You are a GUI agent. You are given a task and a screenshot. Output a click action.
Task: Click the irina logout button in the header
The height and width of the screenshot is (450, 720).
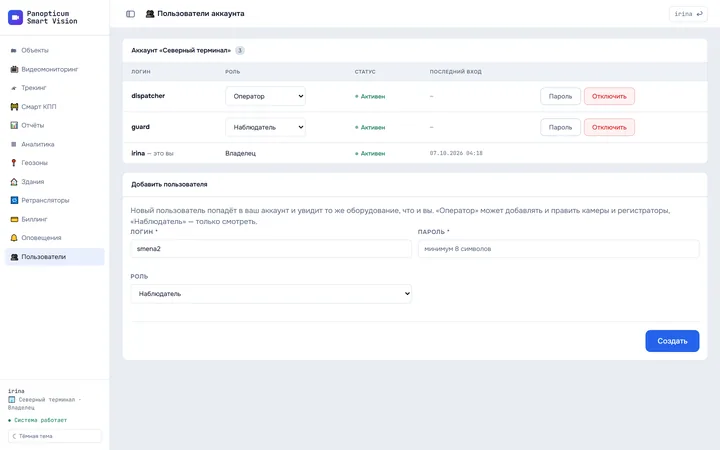(x=688, y=14)
